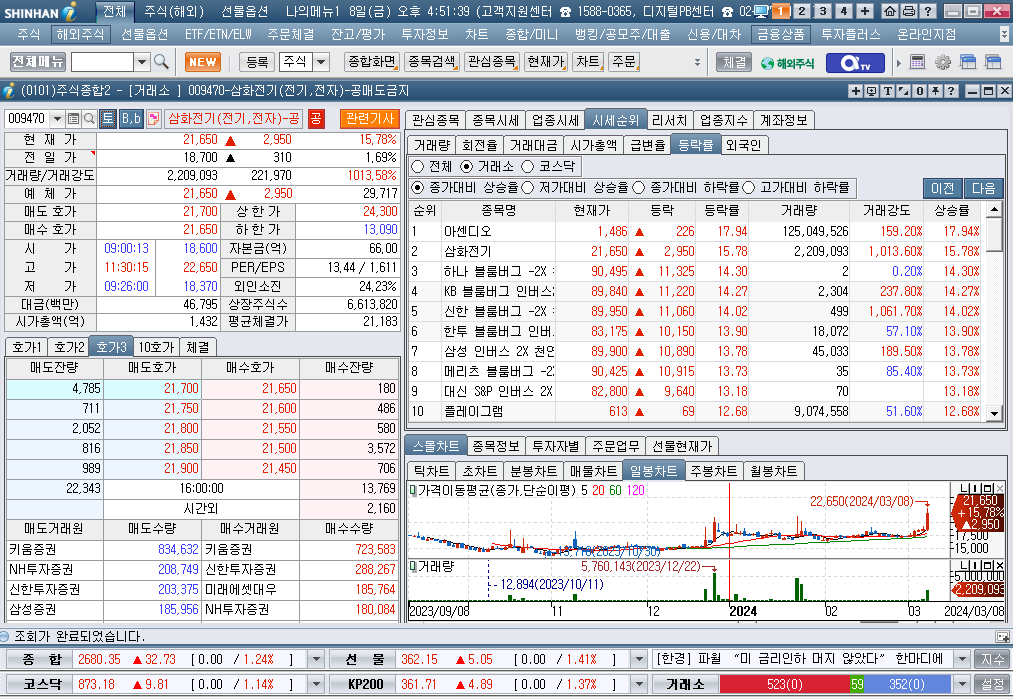Click the B,b icon button
The width and height of the screenshot is (1013, 699).
[131, 118]
